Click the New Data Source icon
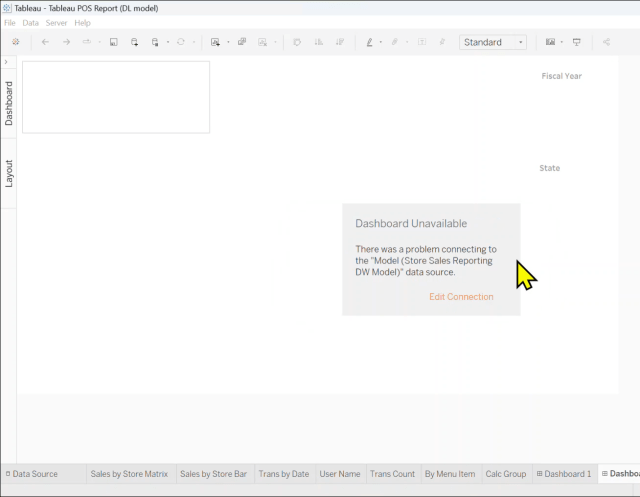This screenshot has width=640, height=497. click(x=134, y=42)
